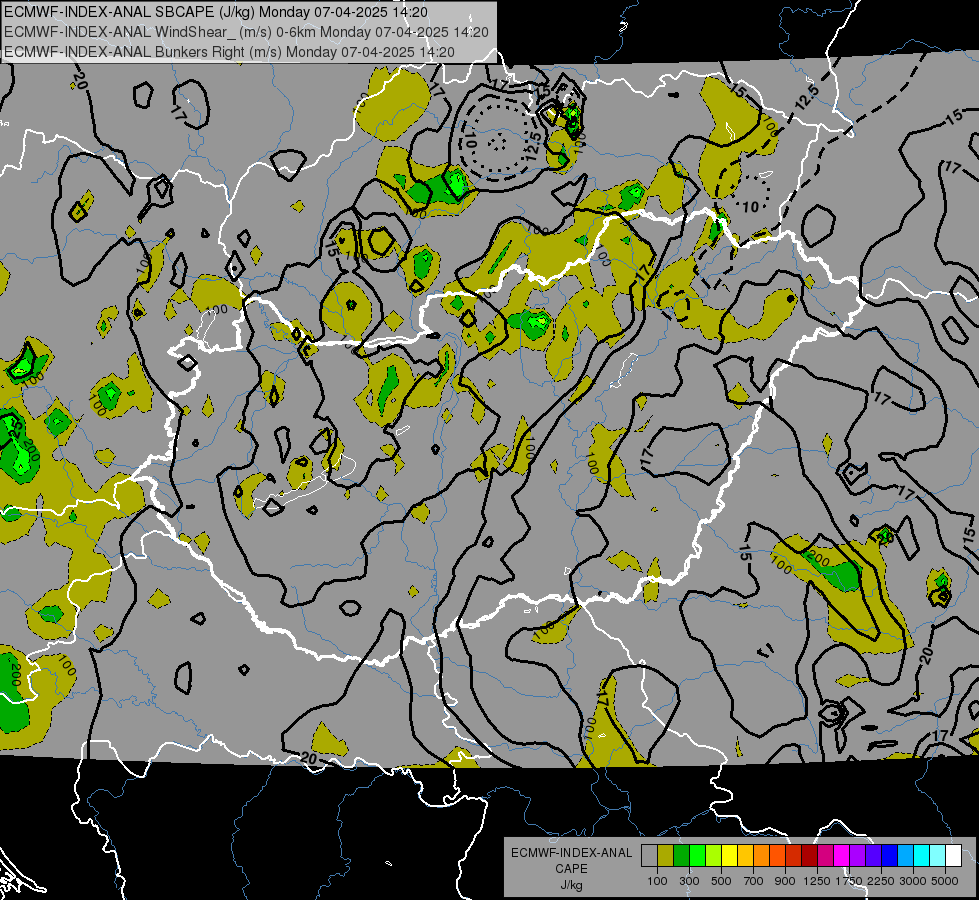
Task: Pick the gold legend swatch
Action: coord(745,856)
